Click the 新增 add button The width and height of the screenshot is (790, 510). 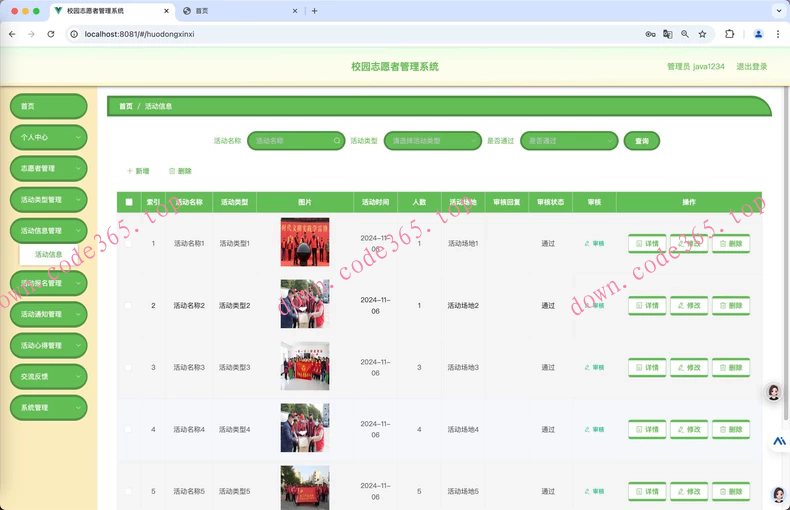click(138, 171)
